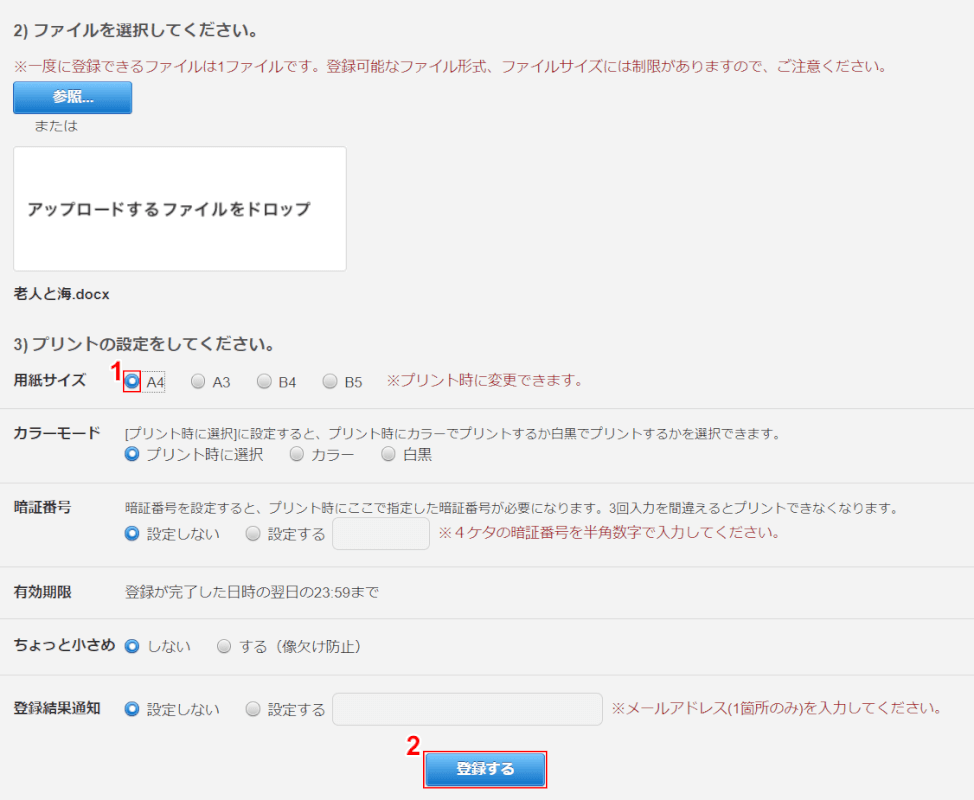Select A3 paper size
Viewport: 974px width, 800px height.
click(x=198, y=381)
